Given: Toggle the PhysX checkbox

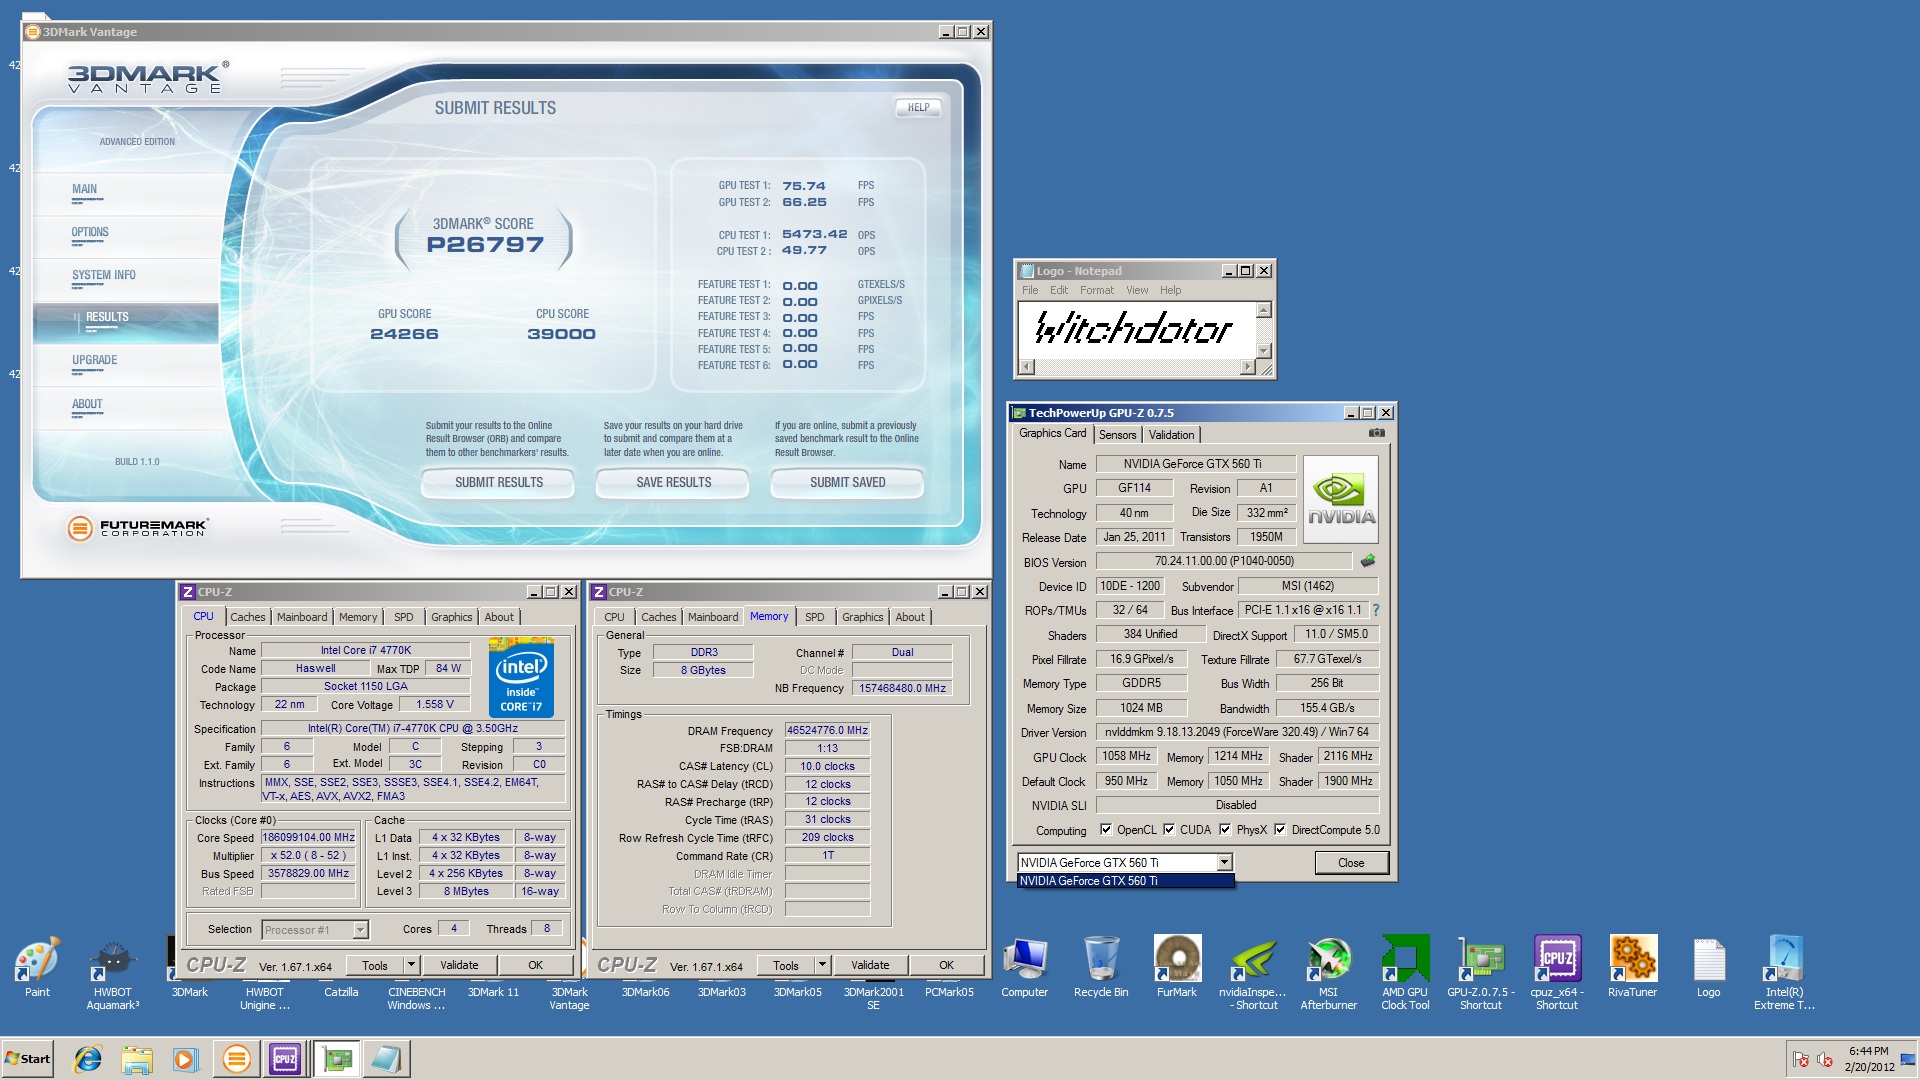Looking at the screenshot, I should coord(1225,829).
